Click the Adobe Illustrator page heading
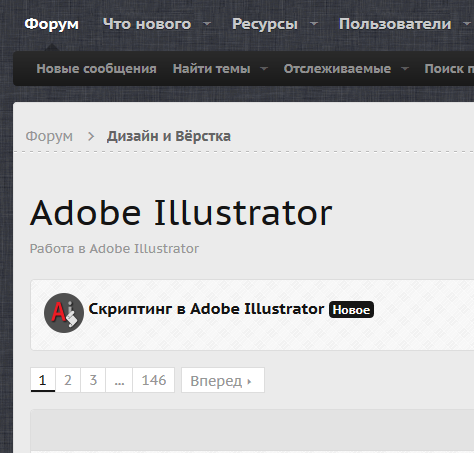Image resolution: width=474 pixels, height=453 pixels. [181, 213]
